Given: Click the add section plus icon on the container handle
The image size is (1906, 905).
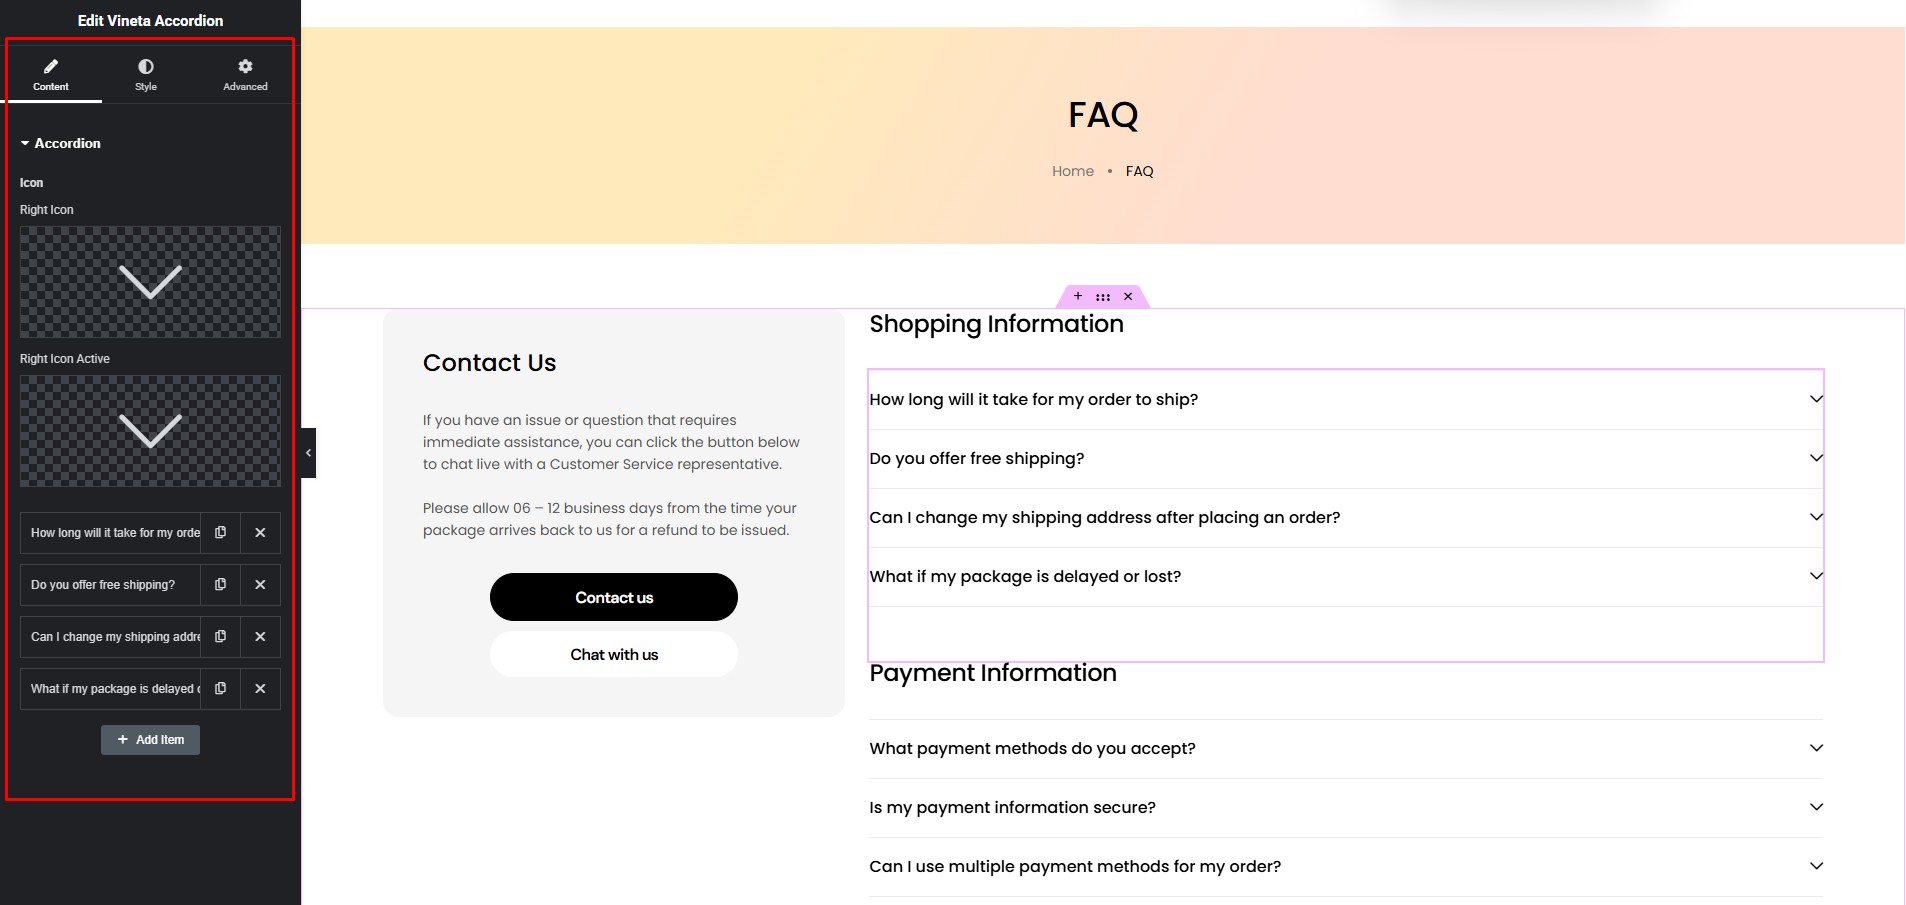Looking at the screenshot, I should (x=1078, y=296).
